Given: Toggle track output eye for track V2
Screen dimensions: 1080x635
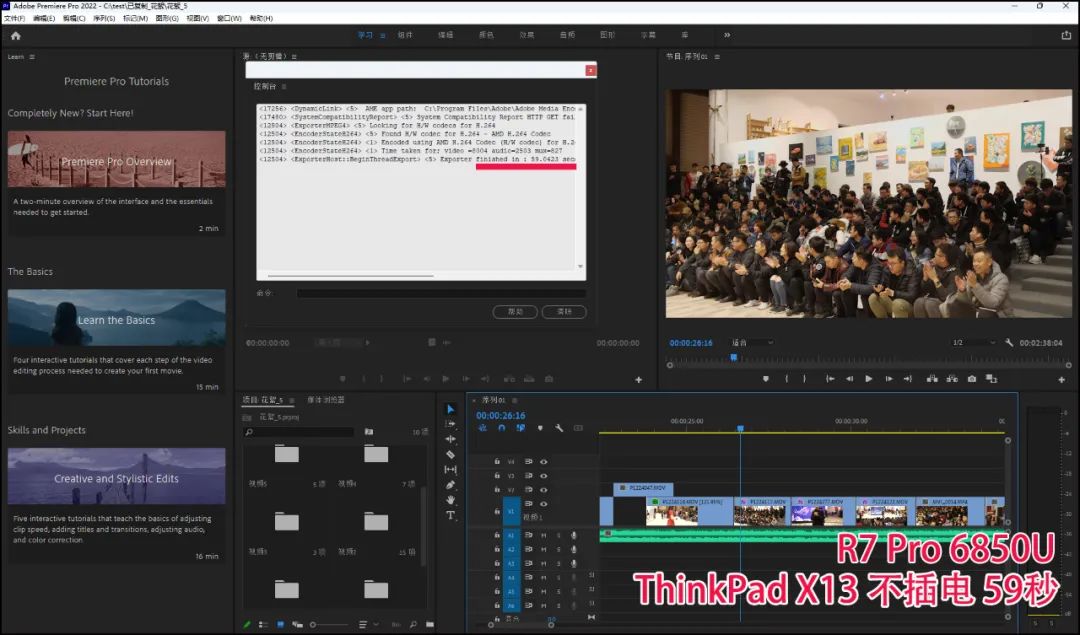Looking at the screenshot, I should (x=543, y=488).
